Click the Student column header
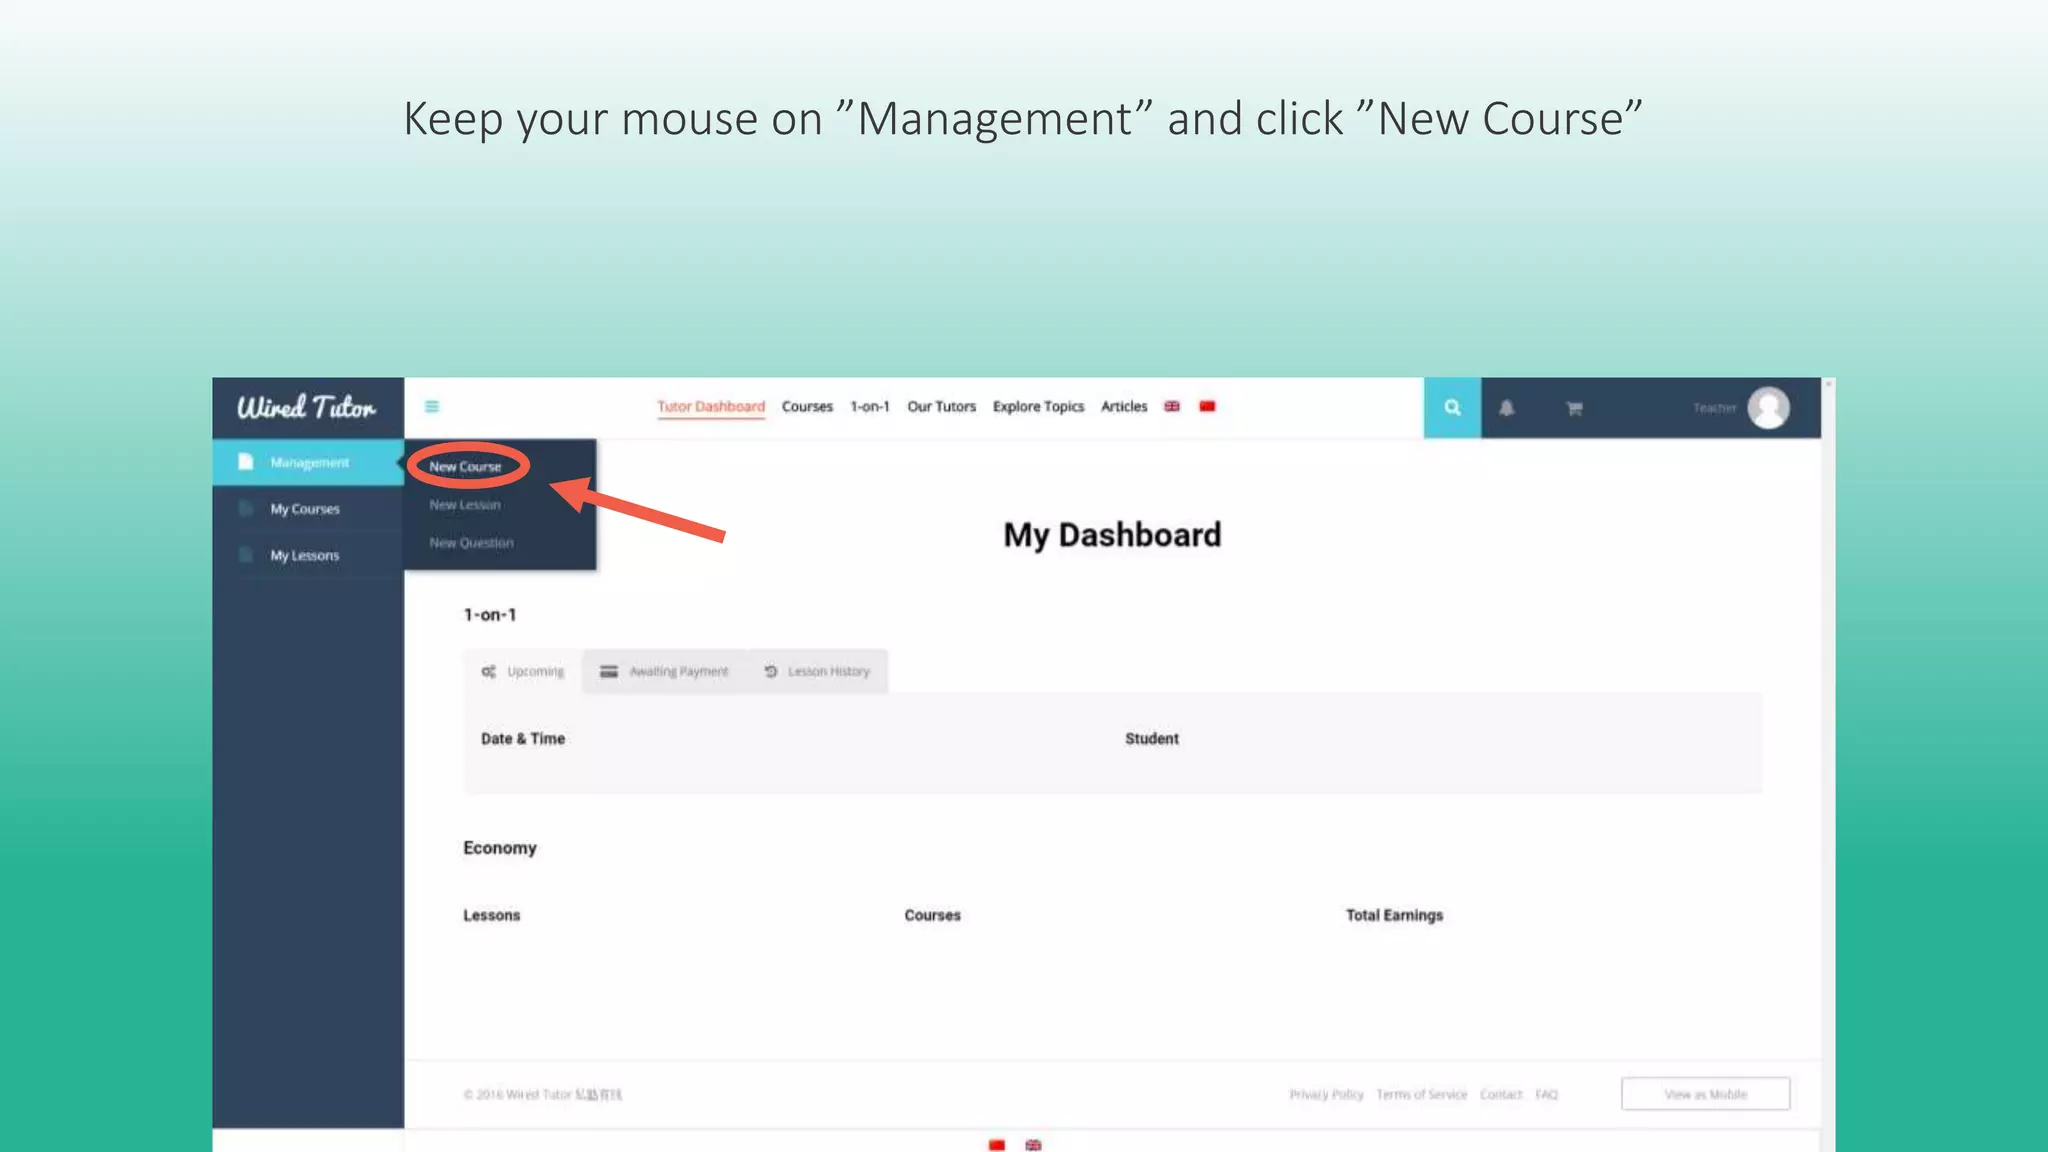Screen dimensions: 2048x1152 pyautogui.click(x=1152, y=738)
